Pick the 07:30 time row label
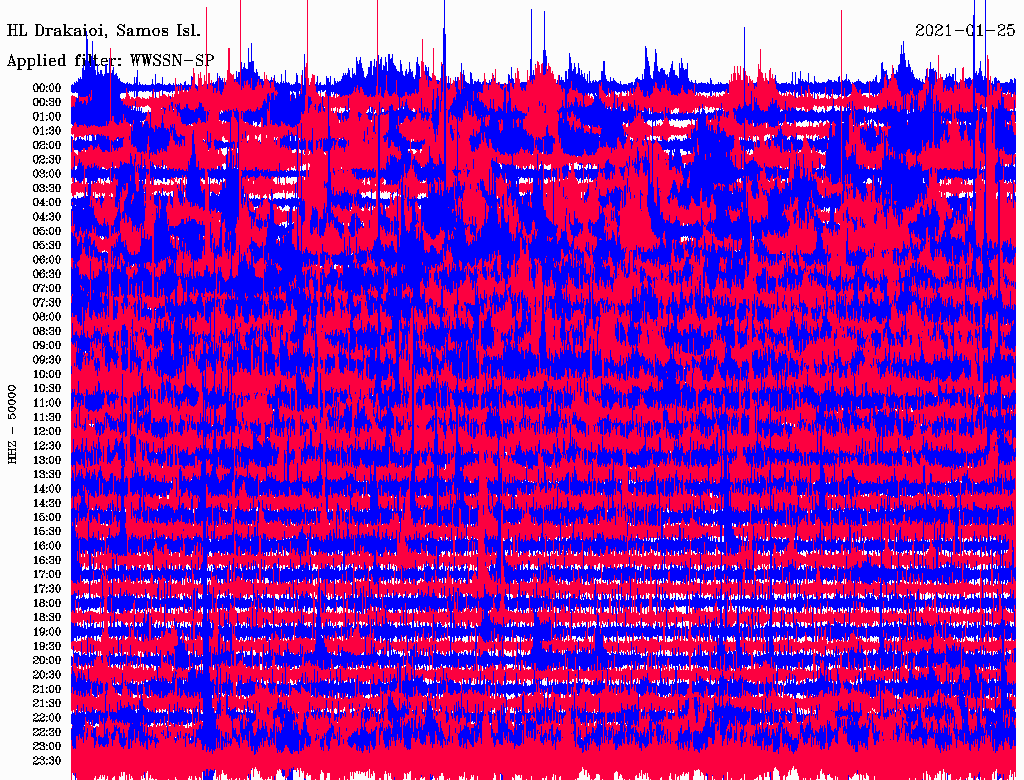Image resolution: width=1024 pixels, height=780 pixels. (47, 302)
